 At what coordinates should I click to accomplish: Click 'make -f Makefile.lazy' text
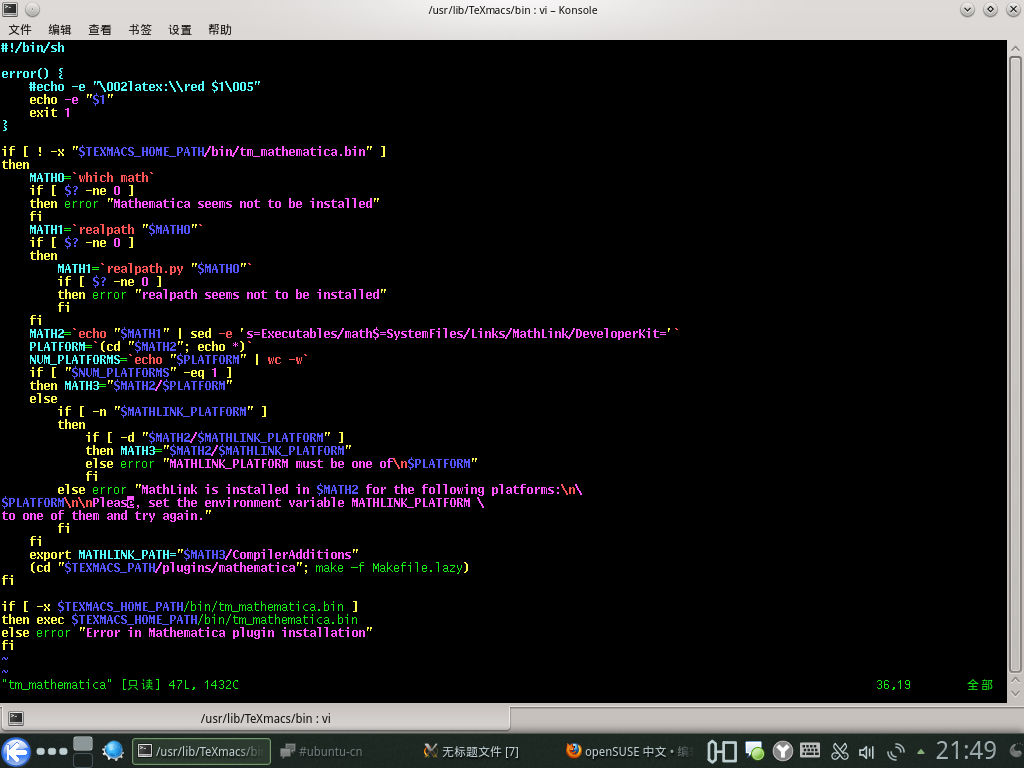(389, 568)
